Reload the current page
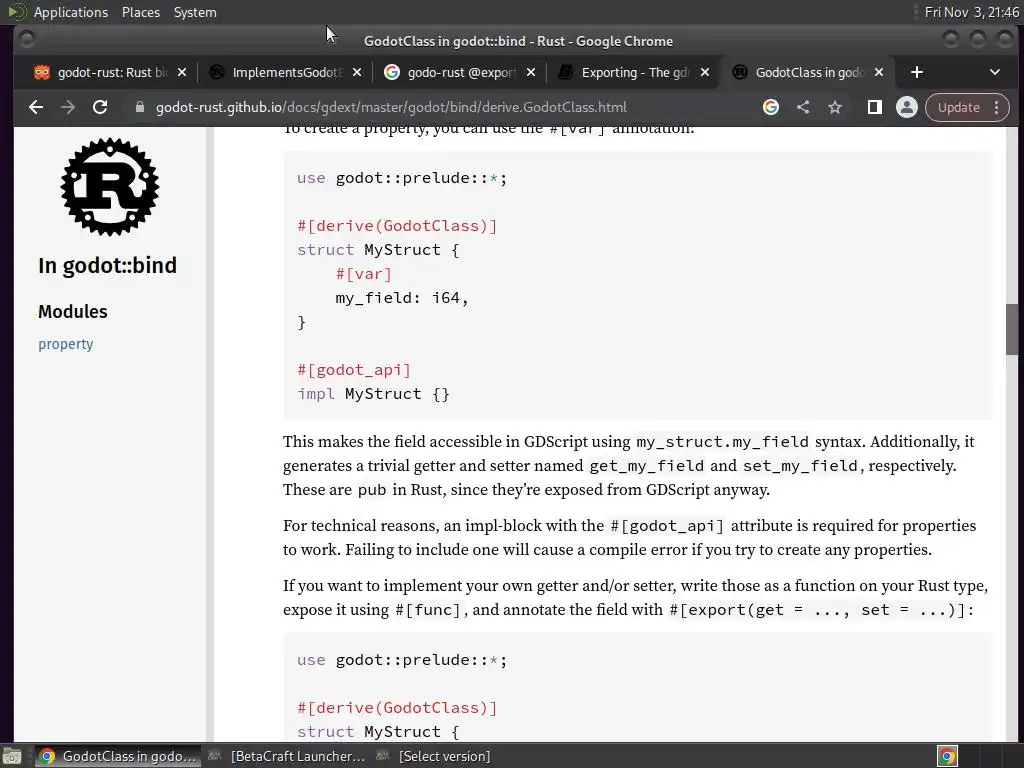 point(100,107)
